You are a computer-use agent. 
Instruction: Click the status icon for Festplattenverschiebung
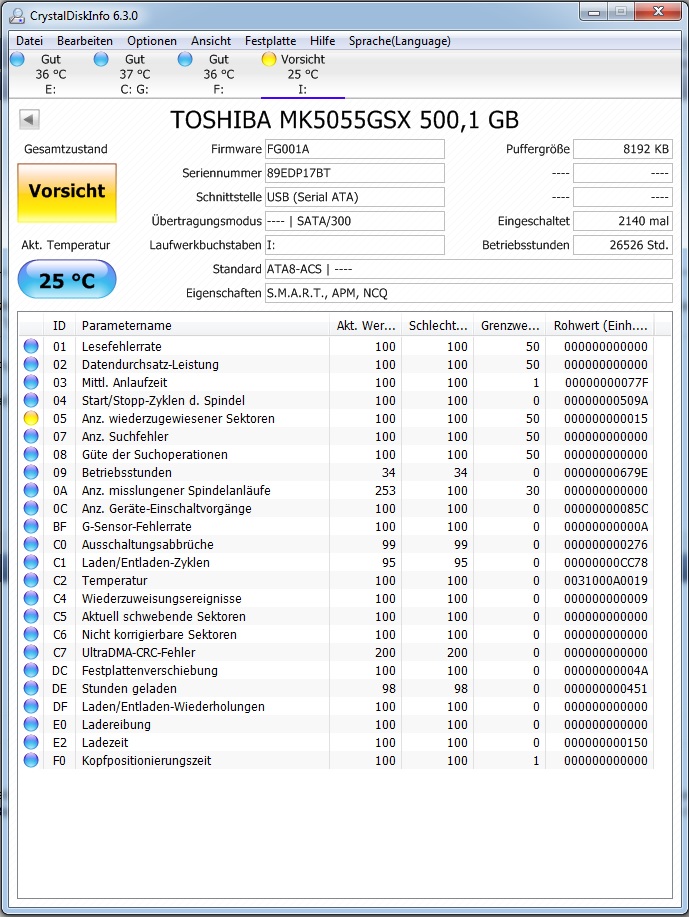31,670
